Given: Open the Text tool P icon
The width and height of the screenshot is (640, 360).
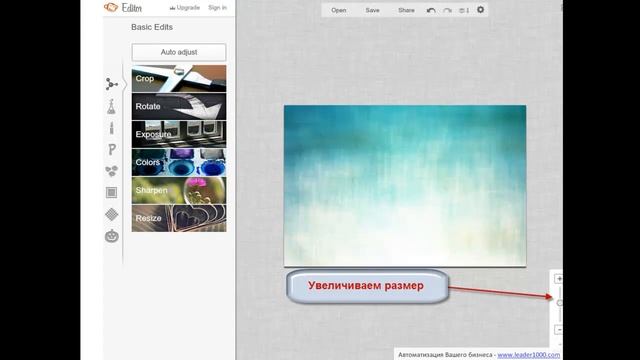Looking at the screenshot, I should [x=111, y=150].
